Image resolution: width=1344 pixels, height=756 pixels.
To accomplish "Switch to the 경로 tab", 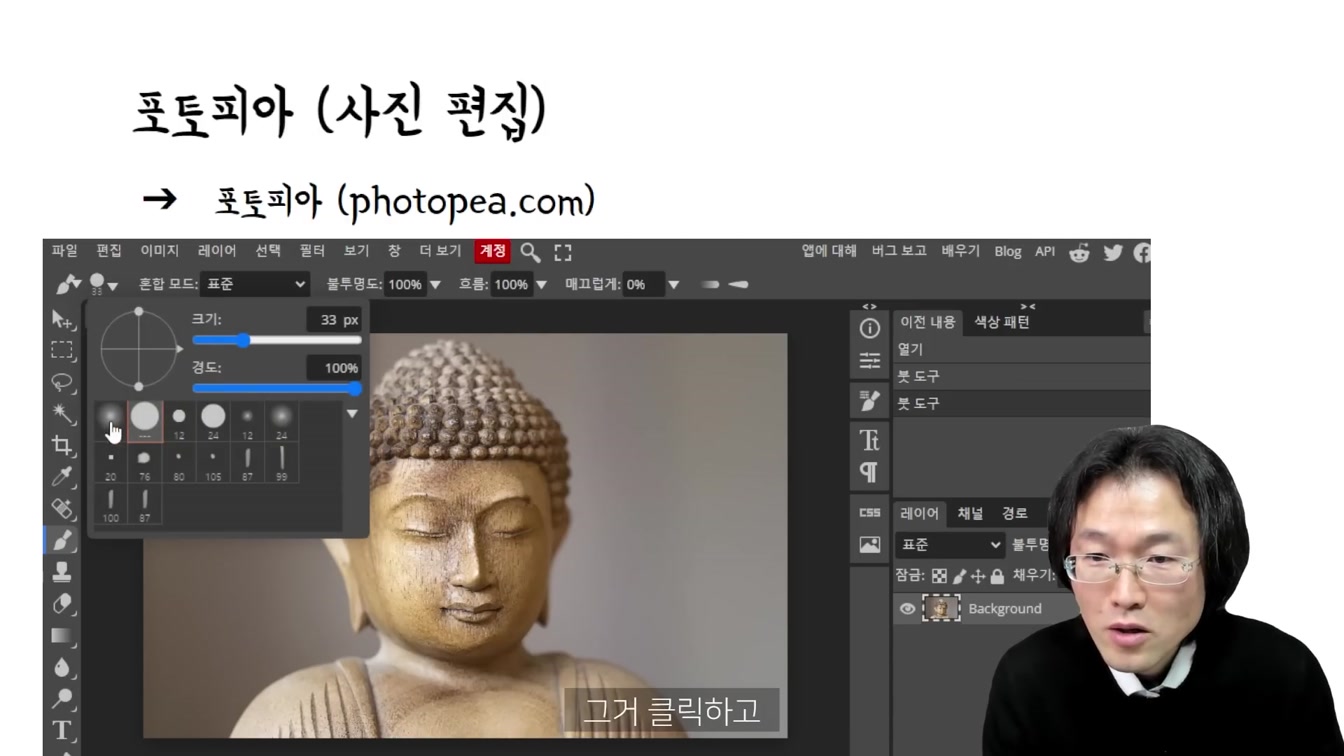I will (1014, 513).
